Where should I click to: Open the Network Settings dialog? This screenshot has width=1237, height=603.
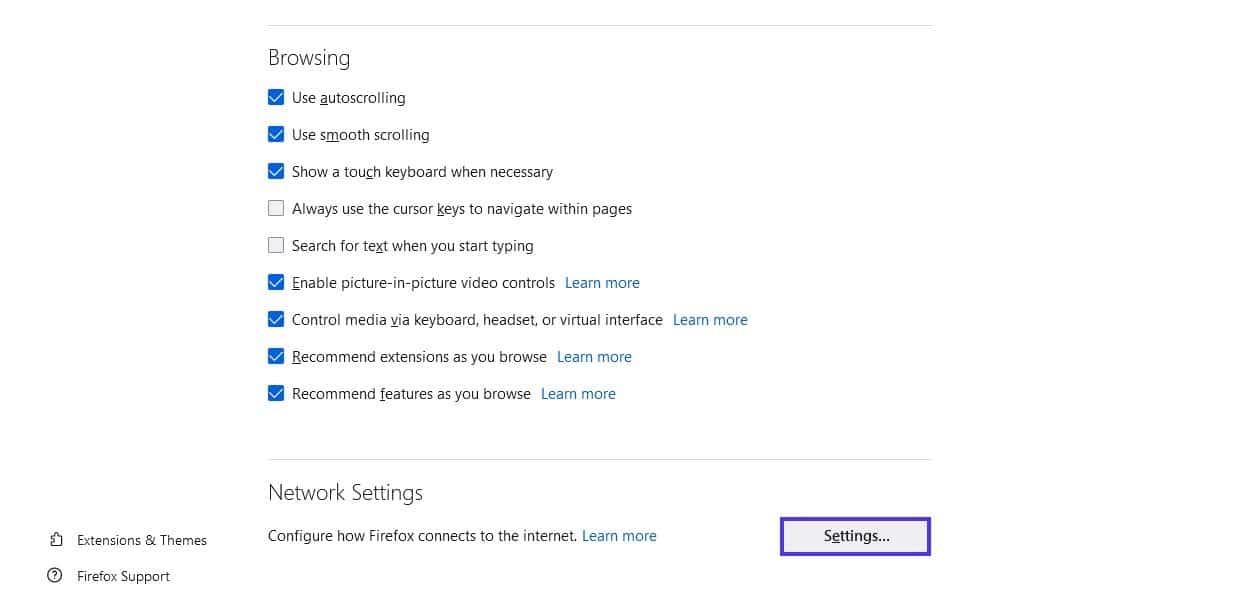click(855, 536)
